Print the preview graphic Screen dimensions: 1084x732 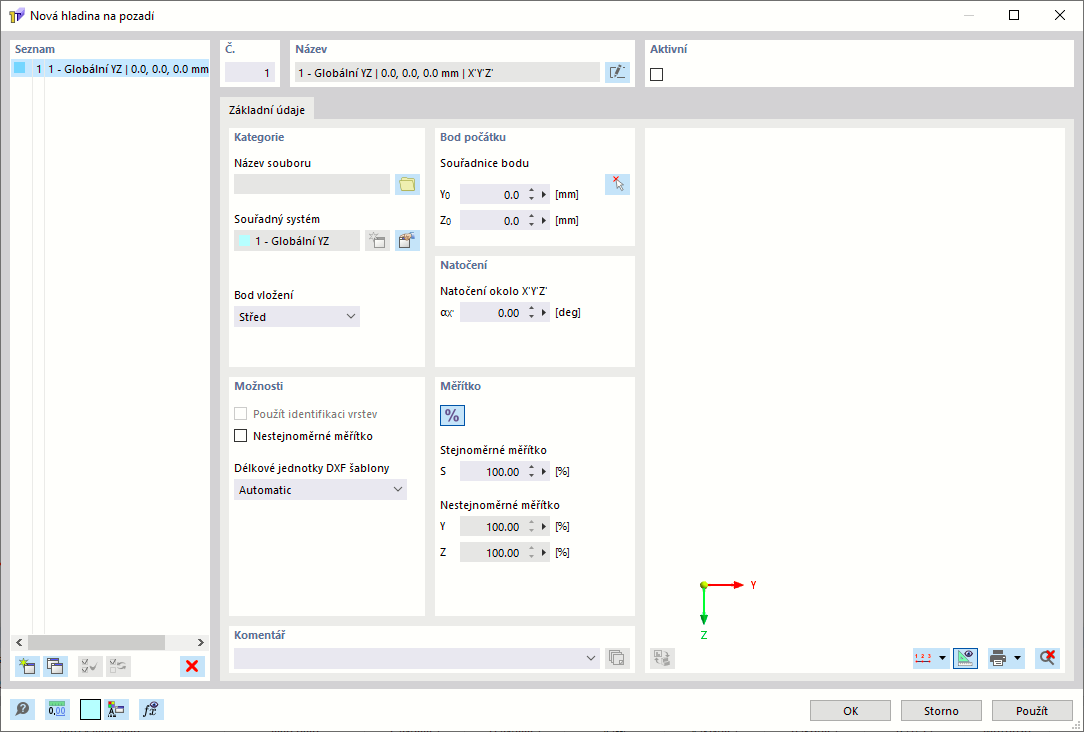pyautogui.click(x=998, y=658)
